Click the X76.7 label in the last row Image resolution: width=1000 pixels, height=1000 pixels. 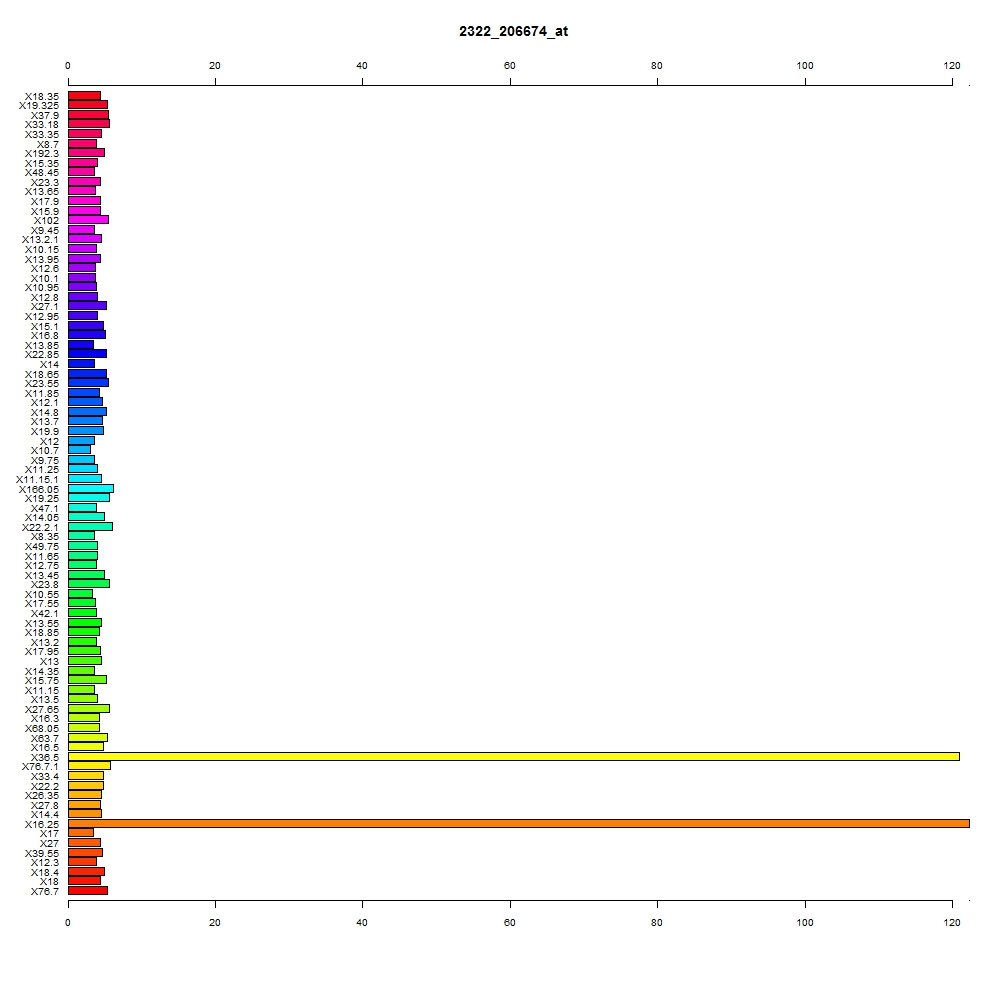pos(45,892)
